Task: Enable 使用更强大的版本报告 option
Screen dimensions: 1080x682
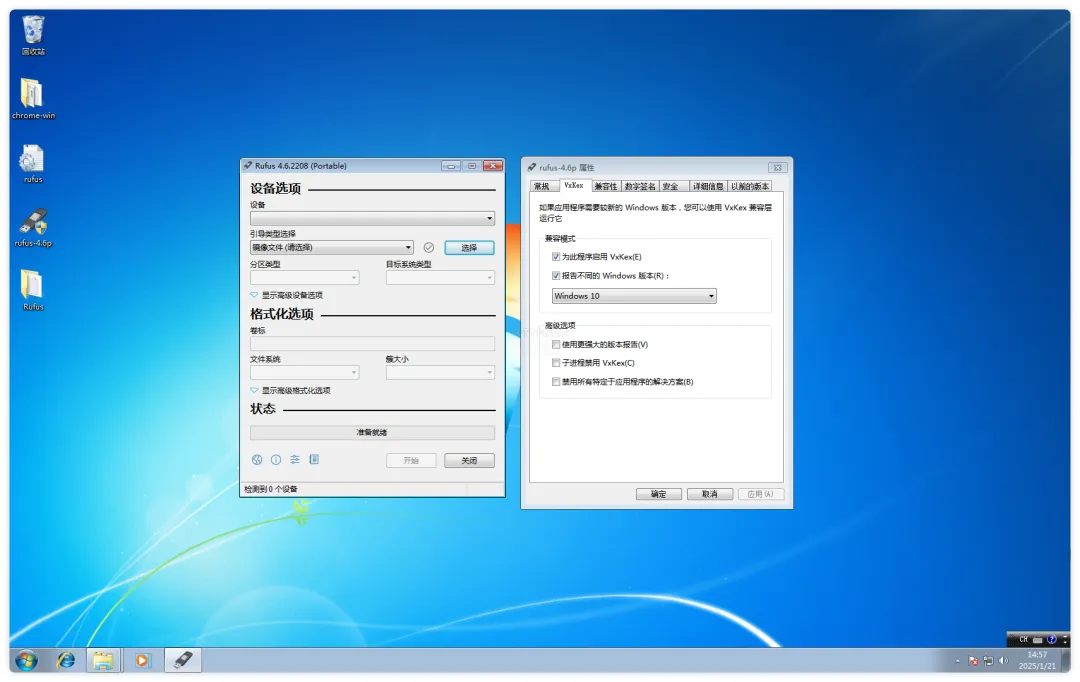Action: coord(555,344)
